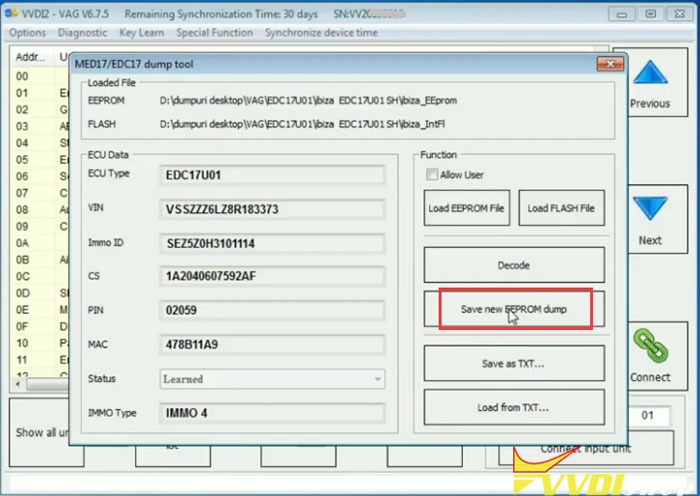Select address row 06 in unit list
Screen dimensions: 700x496
39,176
